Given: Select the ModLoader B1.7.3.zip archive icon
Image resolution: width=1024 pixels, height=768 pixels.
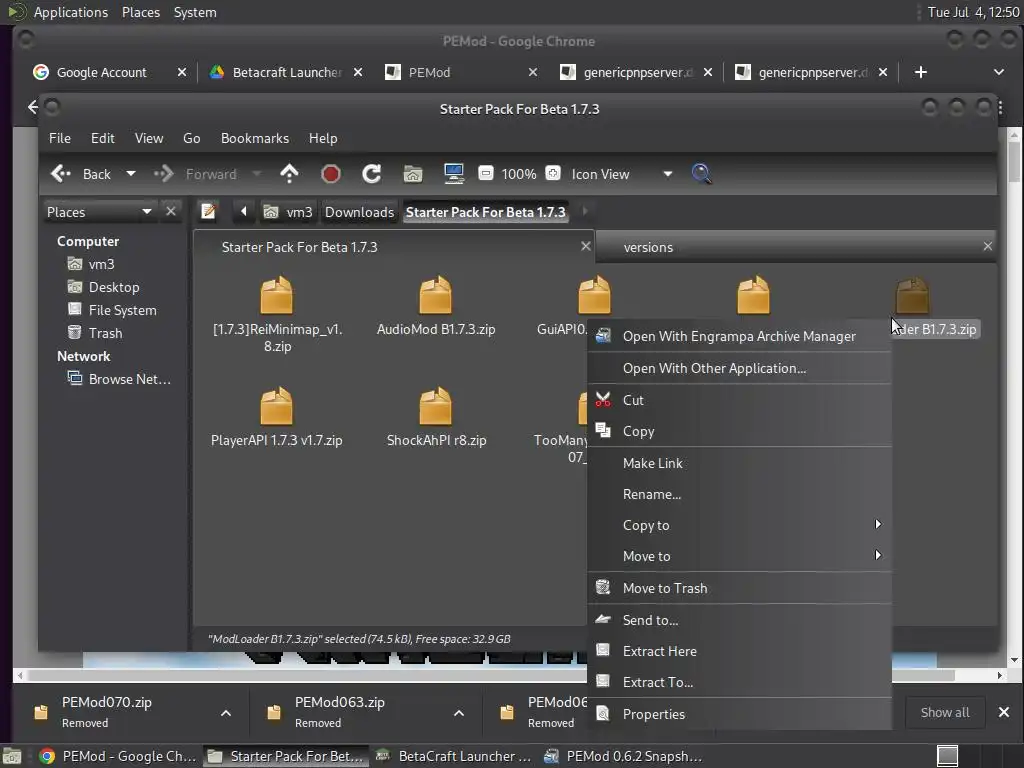Looking at the screenshot, I should [912, 295].
